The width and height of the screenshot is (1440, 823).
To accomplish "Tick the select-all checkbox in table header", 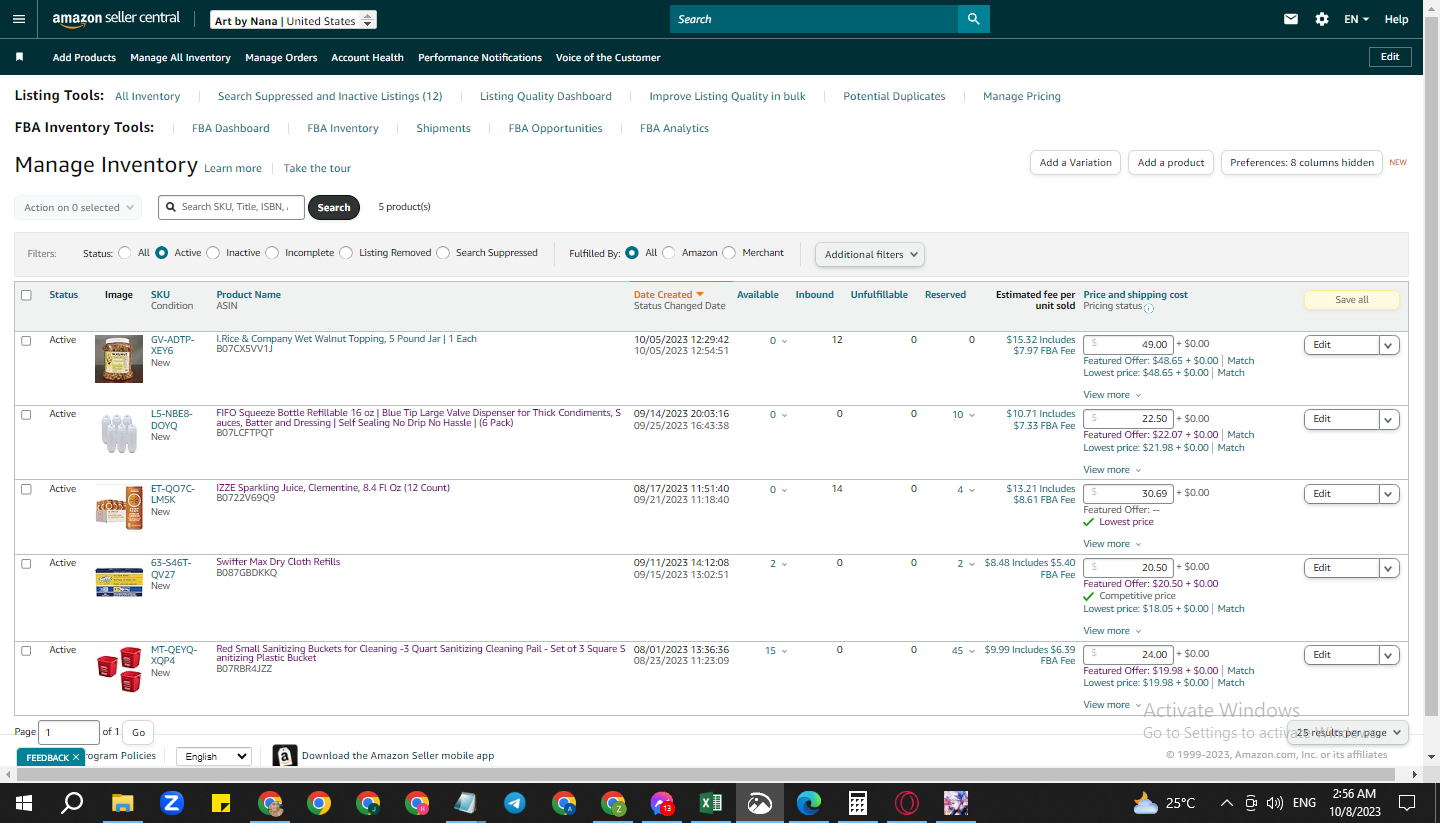I will (26, 295).
